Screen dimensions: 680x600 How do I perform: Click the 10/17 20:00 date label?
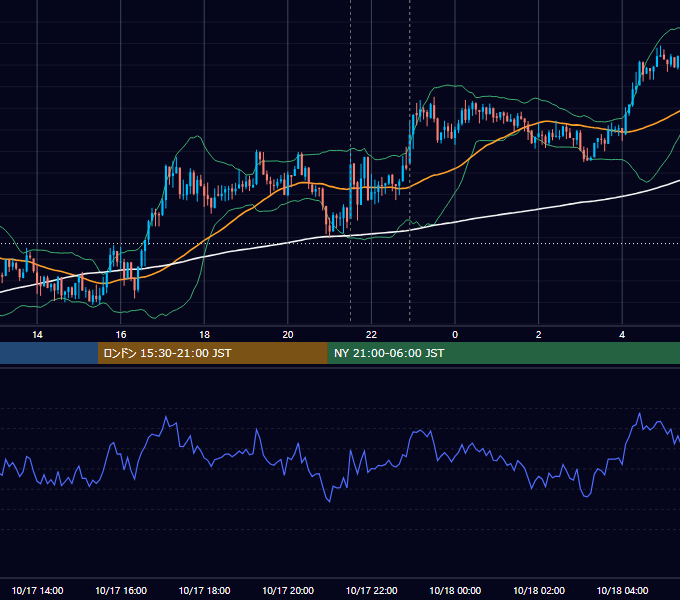click(288, 590)
